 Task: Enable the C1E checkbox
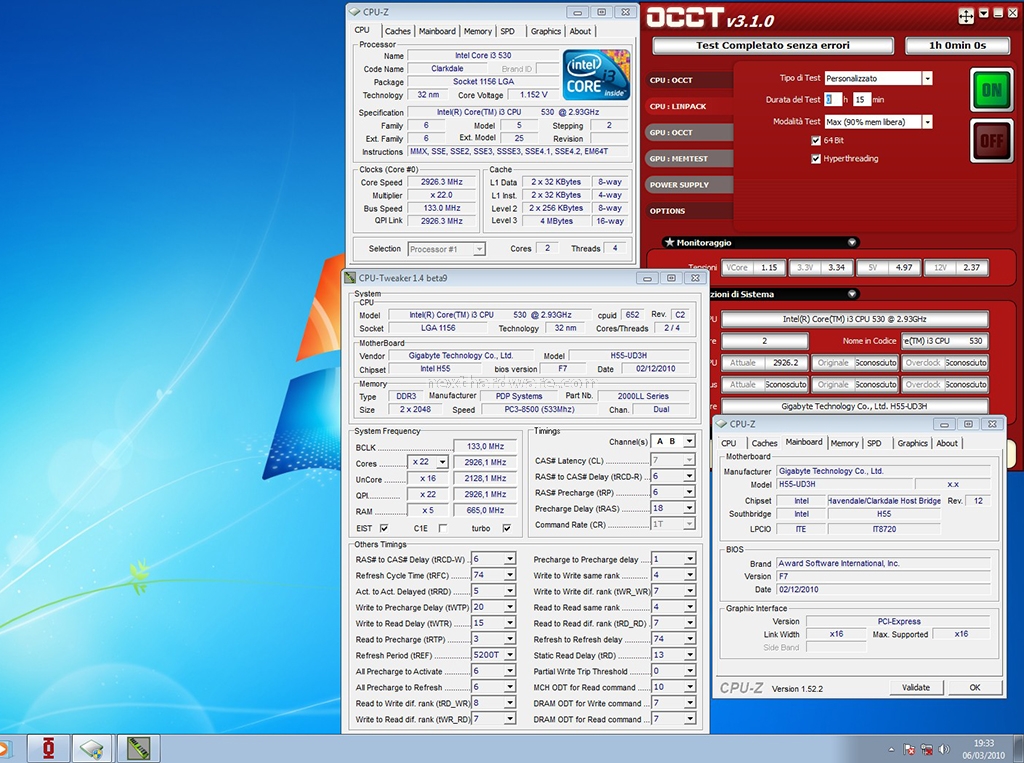point(443,528)
